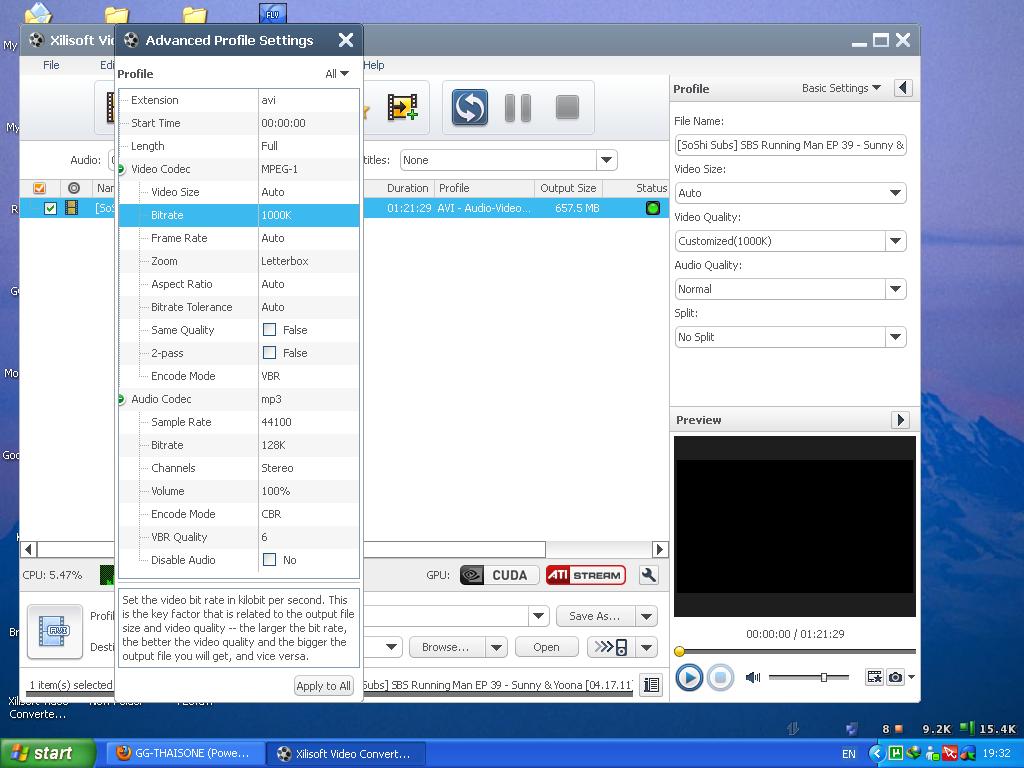Open the File menu

point(51,65)
